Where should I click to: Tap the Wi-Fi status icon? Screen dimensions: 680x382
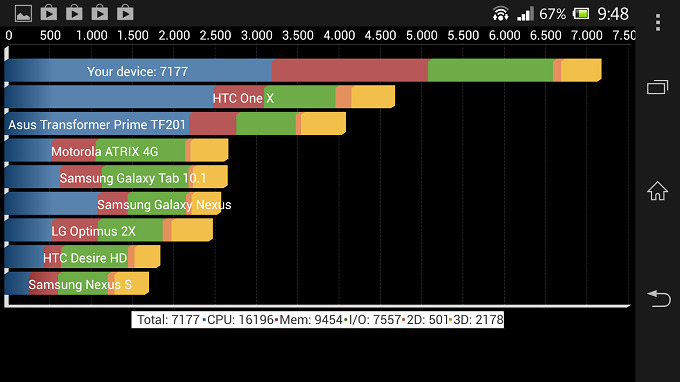[x=500, y=14]
